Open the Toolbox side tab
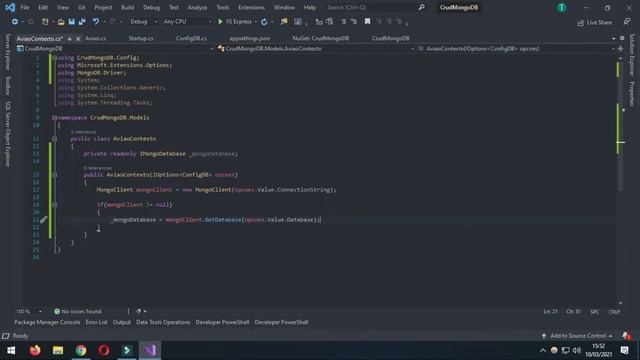 click(x=8, y=85)
